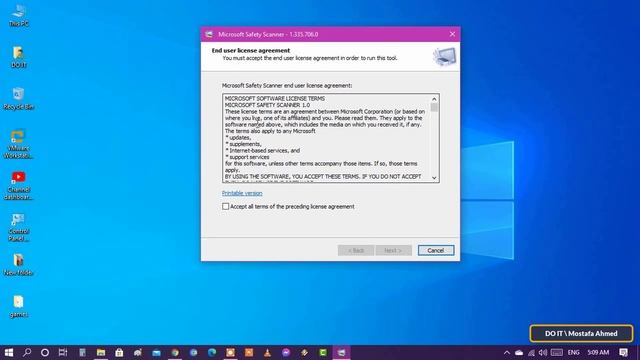
Task: Click the Safety Scanner title bar icon
Action: (x=209, y=34)
